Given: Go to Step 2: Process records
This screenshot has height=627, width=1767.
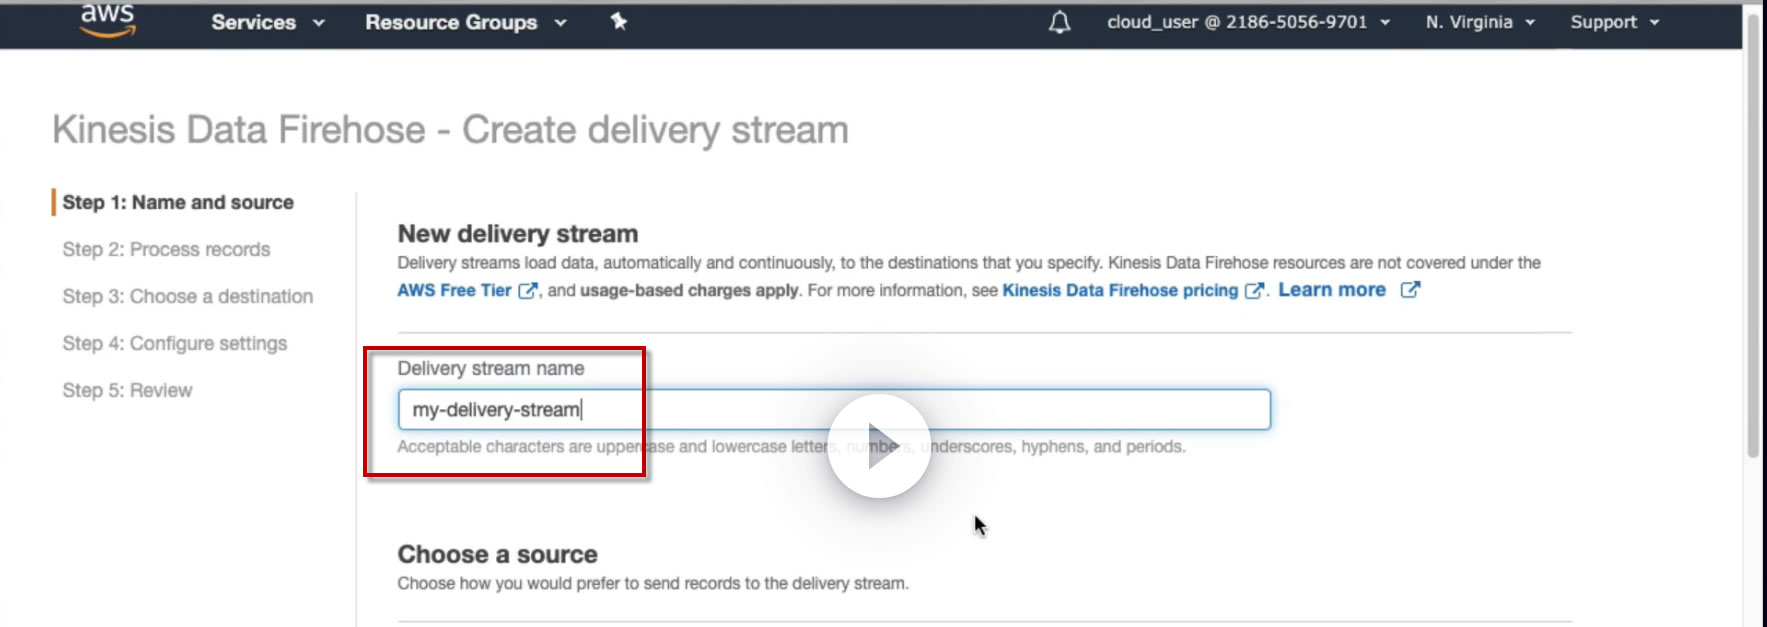Looking at the screenshot, I should point(166,249).
